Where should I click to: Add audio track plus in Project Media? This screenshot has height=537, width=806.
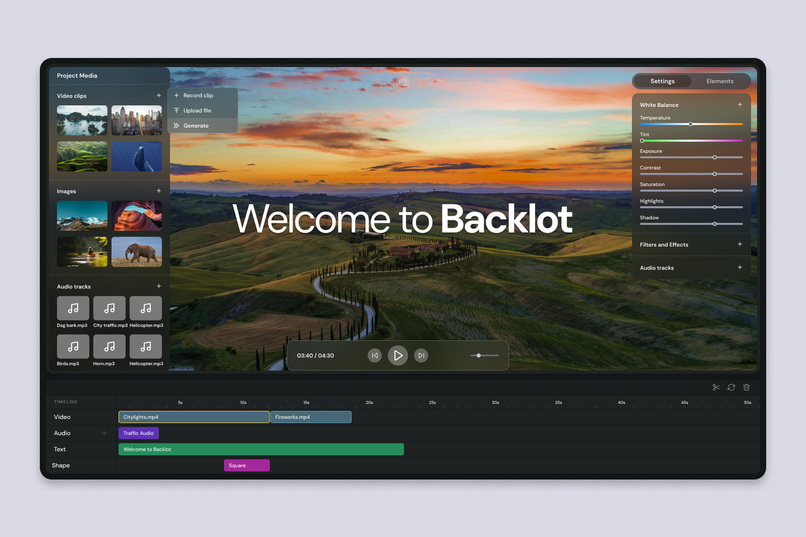[x=158, y=286]
